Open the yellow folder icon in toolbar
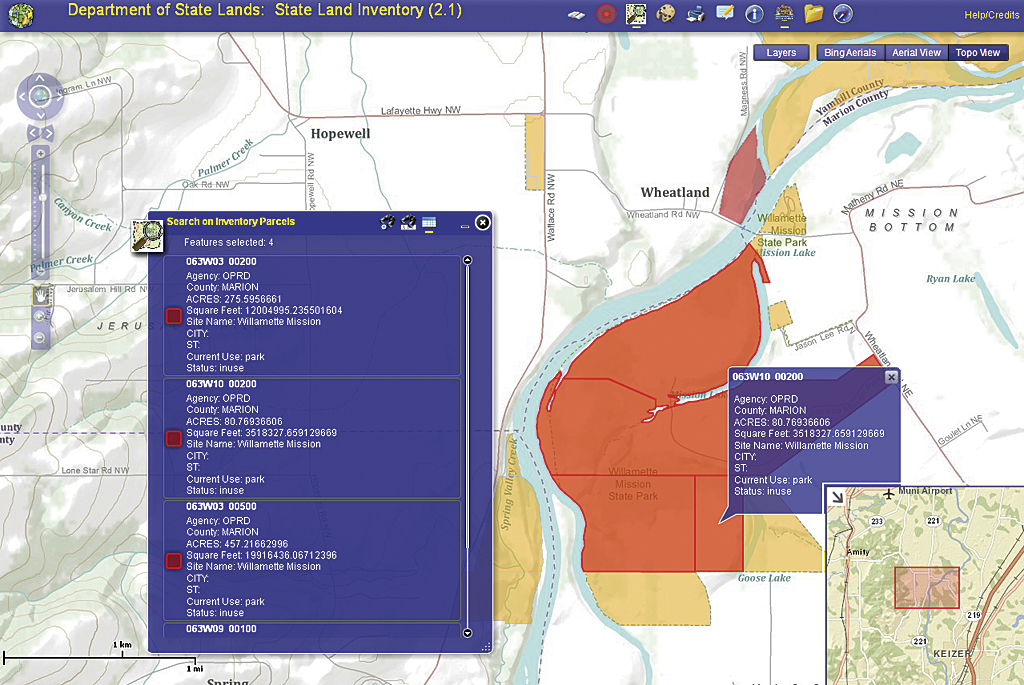1024x685 pixels. [x=814, y=13]
